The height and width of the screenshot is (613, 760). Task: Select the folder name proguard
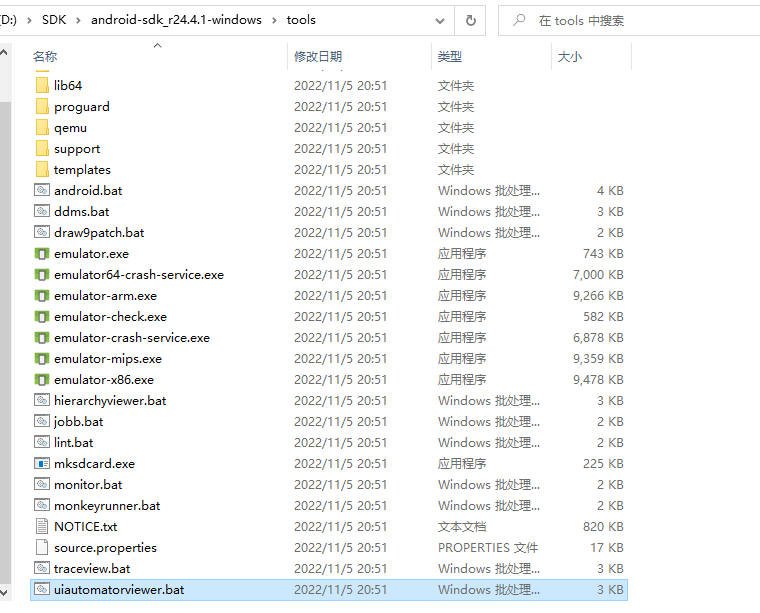tap(81, 107)
